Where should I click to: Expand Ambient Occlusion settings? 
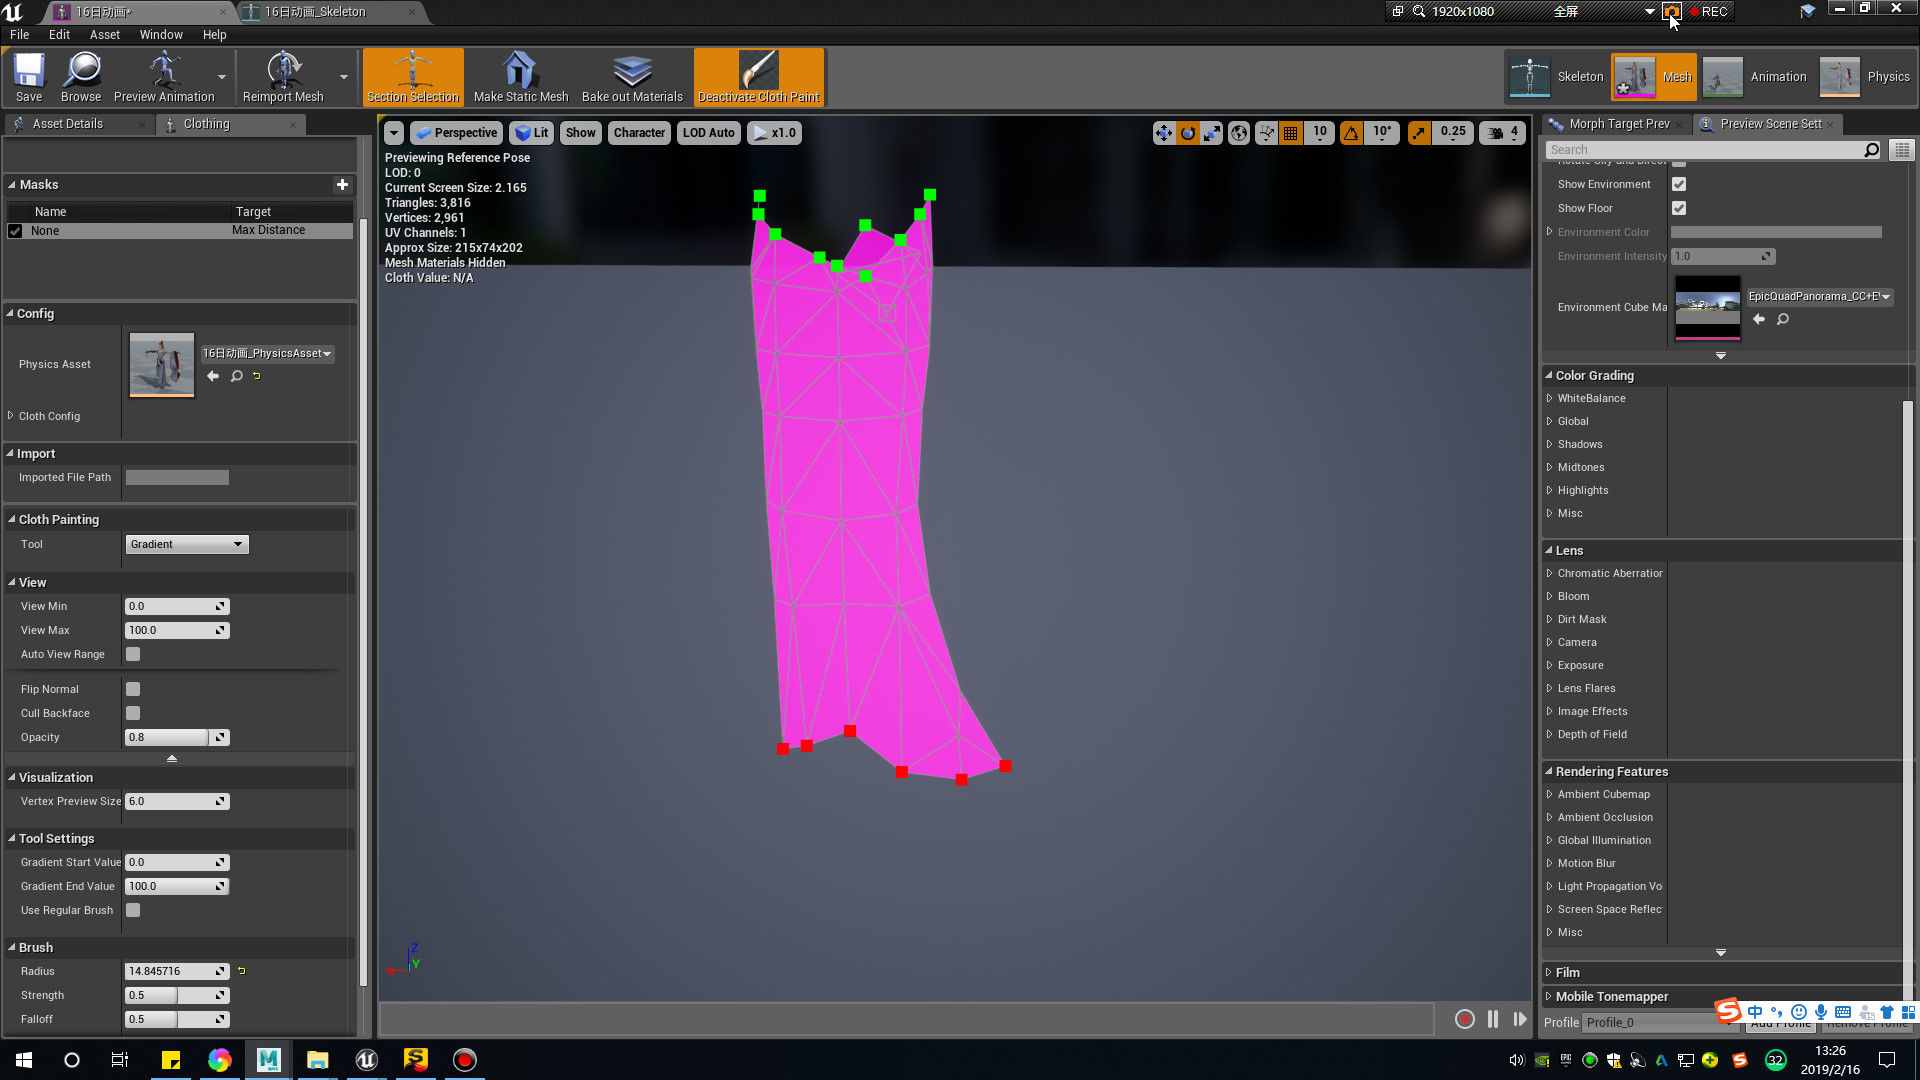(1550, 817)
